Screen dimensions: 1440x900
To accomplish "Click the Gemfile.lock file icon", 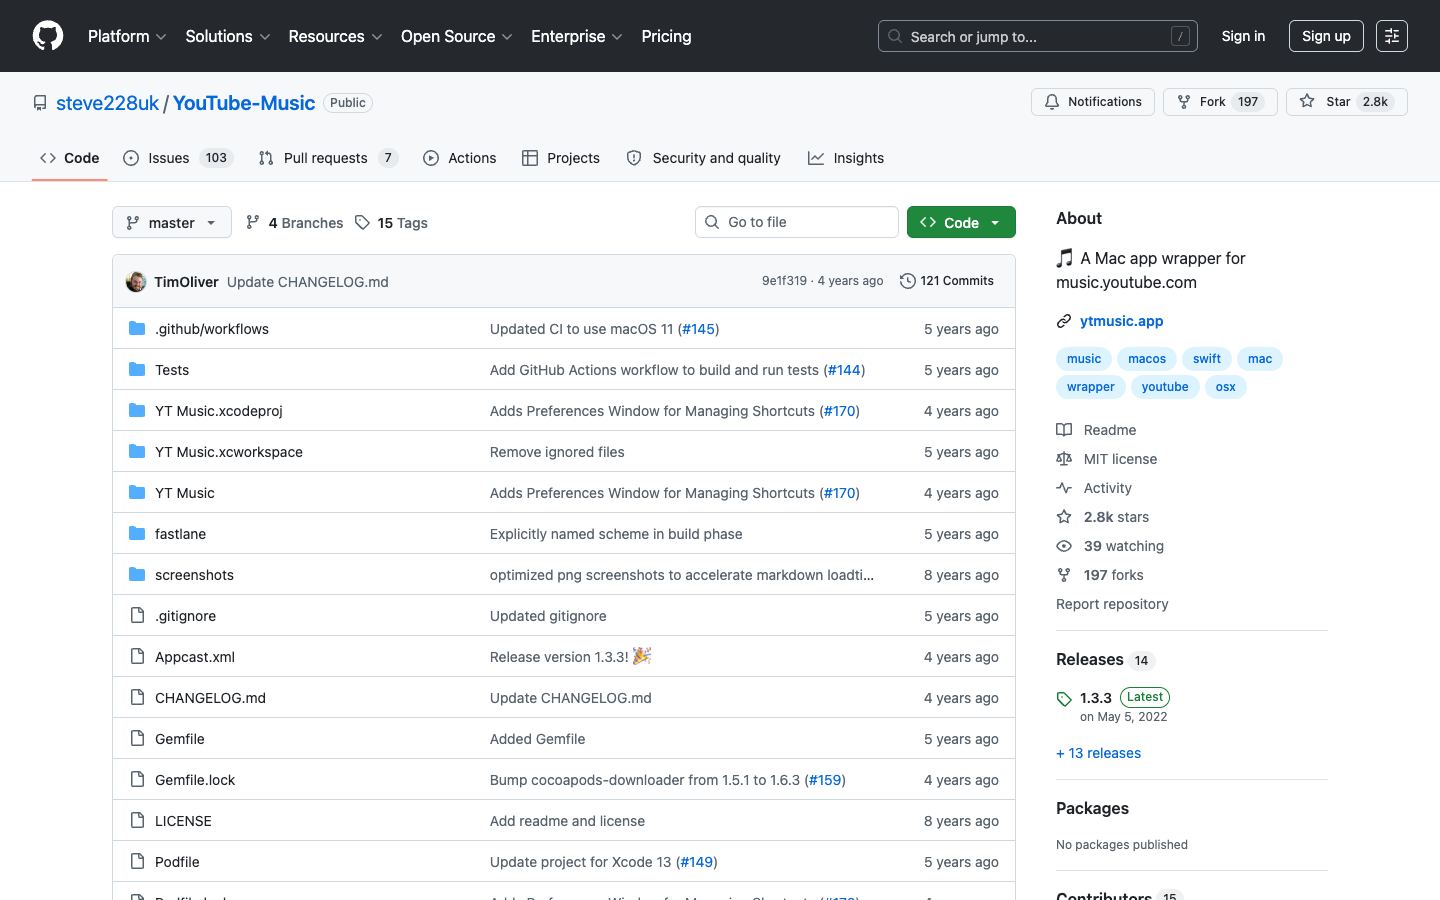I will [x=137, y=779].
